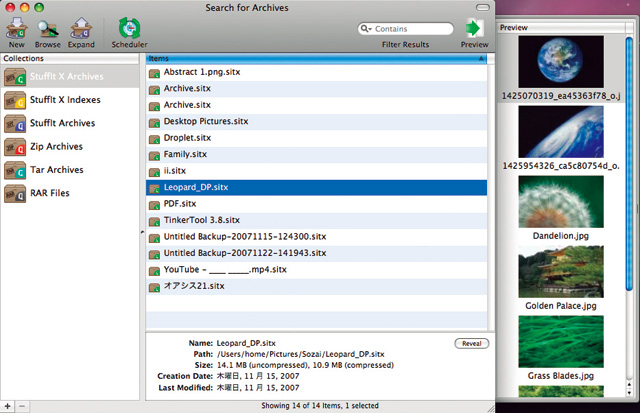The width and height of the screenshot is (640, 413).
Task: Click the 1425954326_ca5c80754d file caption
Action: click(x=561, y=166)
